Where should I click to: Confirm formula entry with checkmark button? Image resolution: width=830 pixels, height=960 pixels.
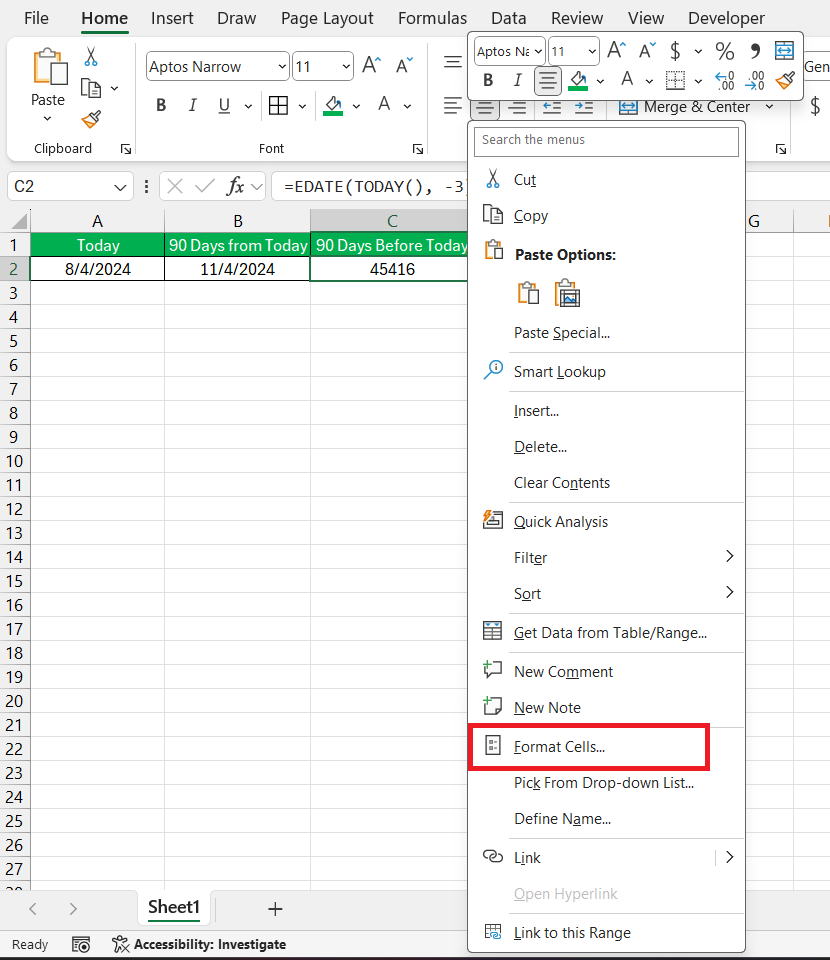tap(204, 186)
